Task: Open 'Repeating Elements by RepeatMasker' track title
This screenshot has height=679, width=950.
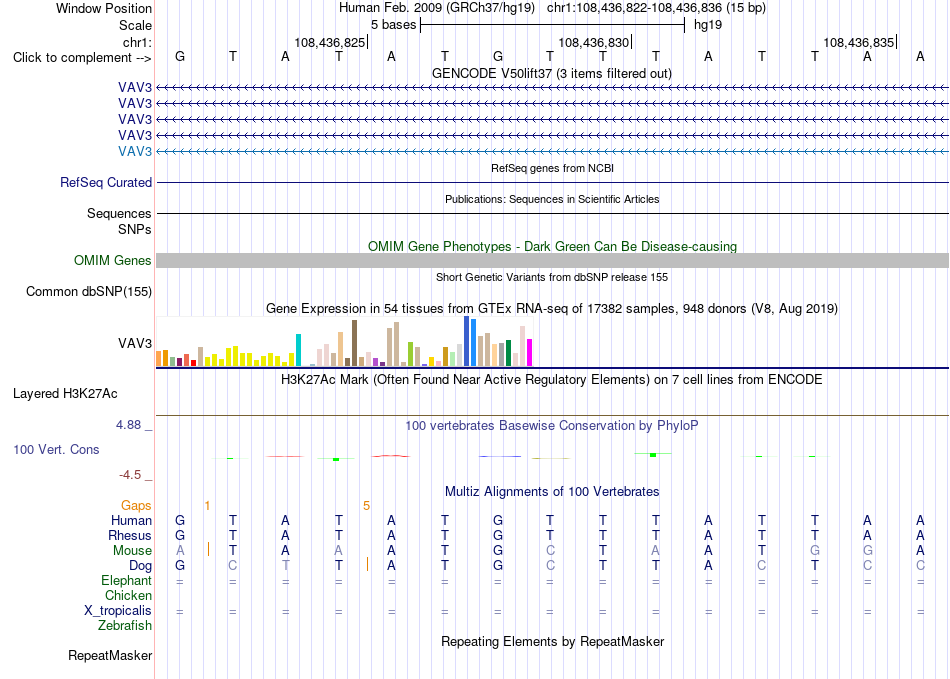Action: [552, 641]
